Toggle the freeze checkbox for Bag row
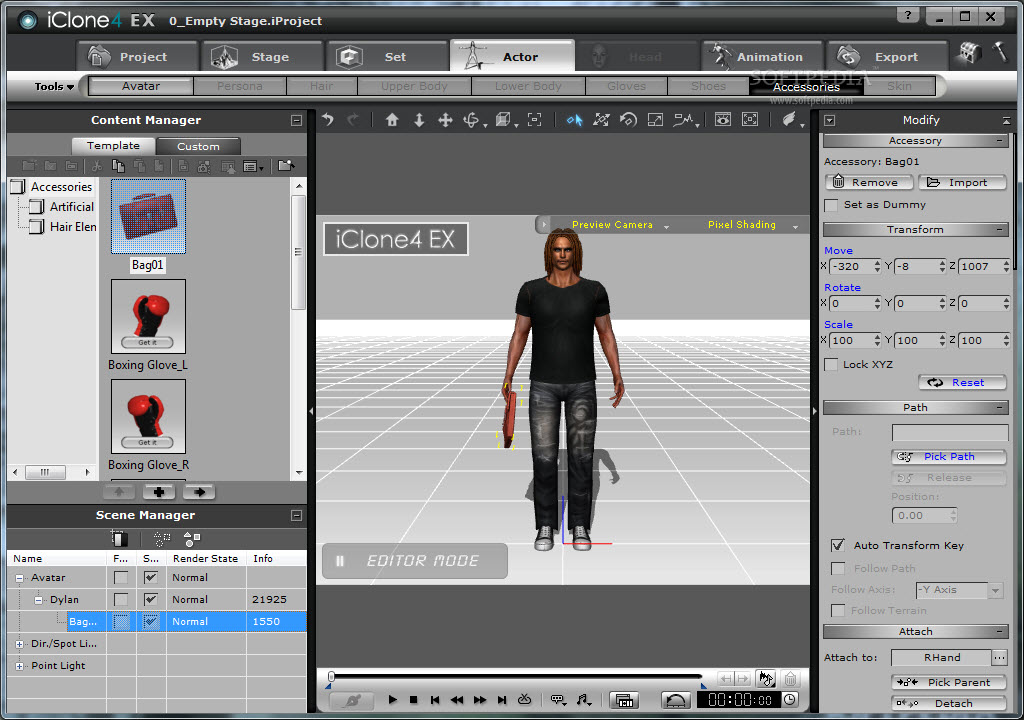 coord(121,621)
